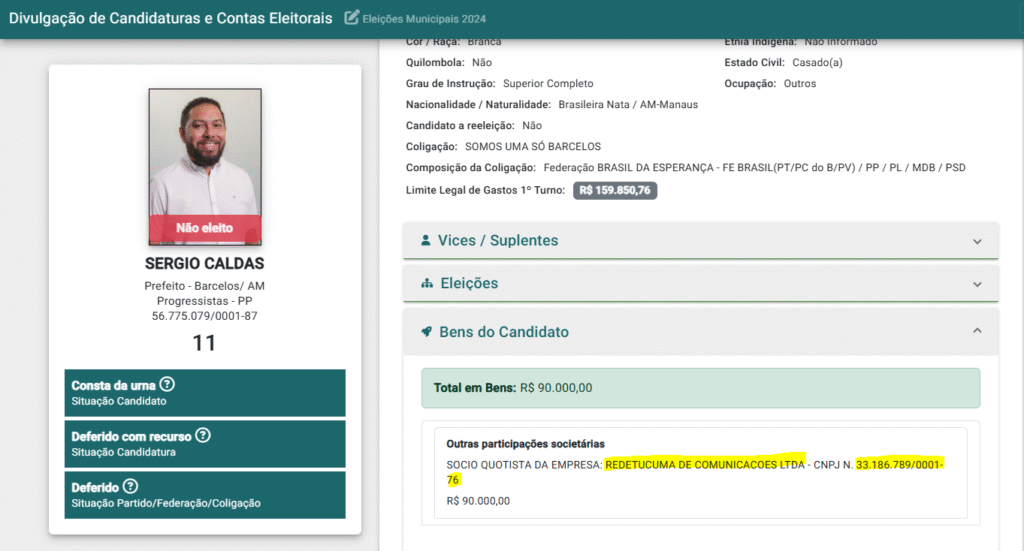Click the person icon in Vices / Suplentes
Viewport: 1024px width, 551px height.
pyautogui.click(x=426, y=241)
